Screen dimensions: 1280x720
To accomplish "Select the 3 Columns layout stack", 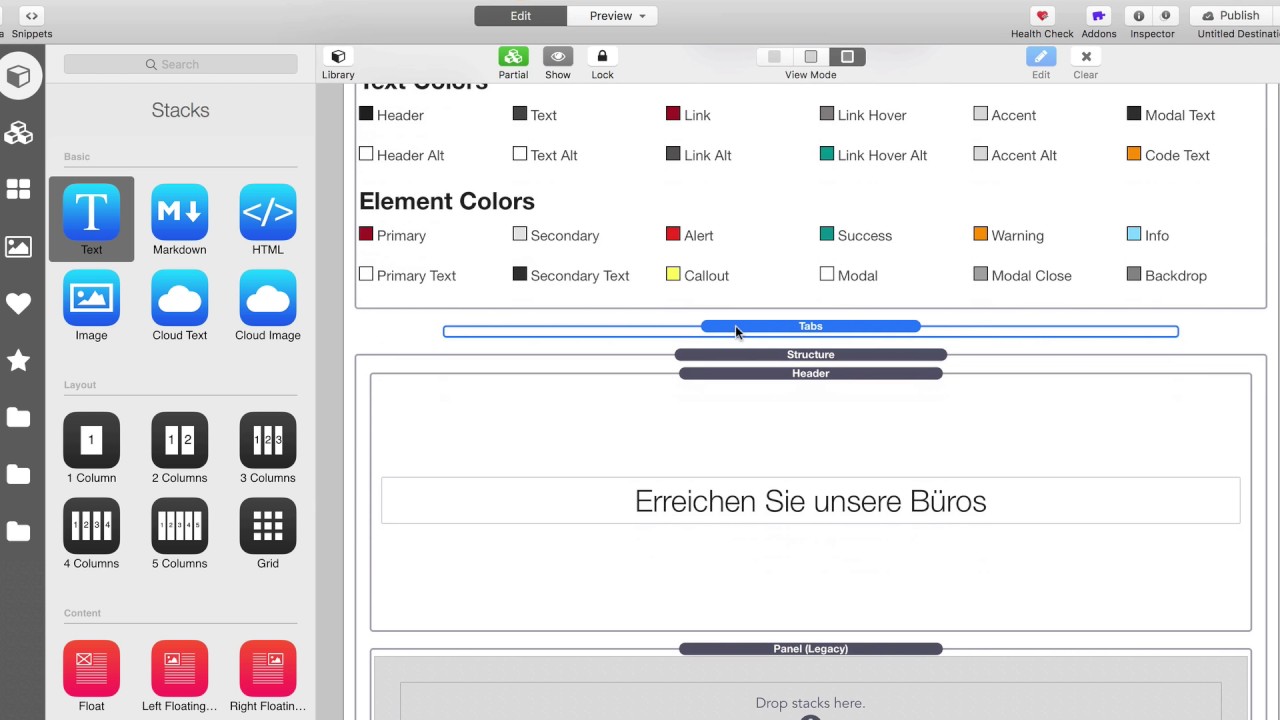I will (x=268, y=448).
